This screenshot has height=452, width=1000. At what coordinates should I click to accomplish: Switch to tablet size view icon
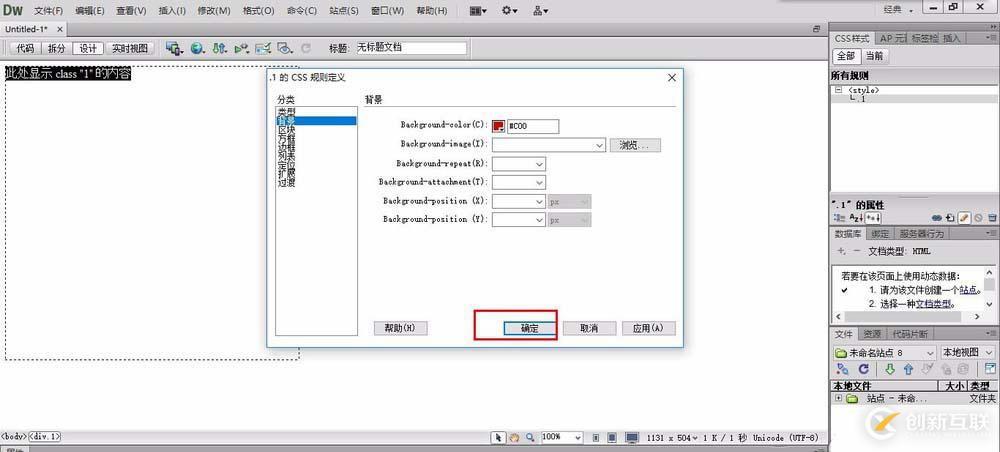pos(612,437)
